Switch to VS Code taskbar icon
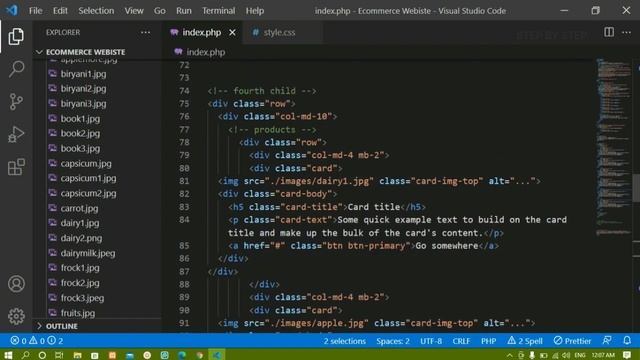This screenshot has width=640, height=360. pyautogui.click(x=217, y=355)
